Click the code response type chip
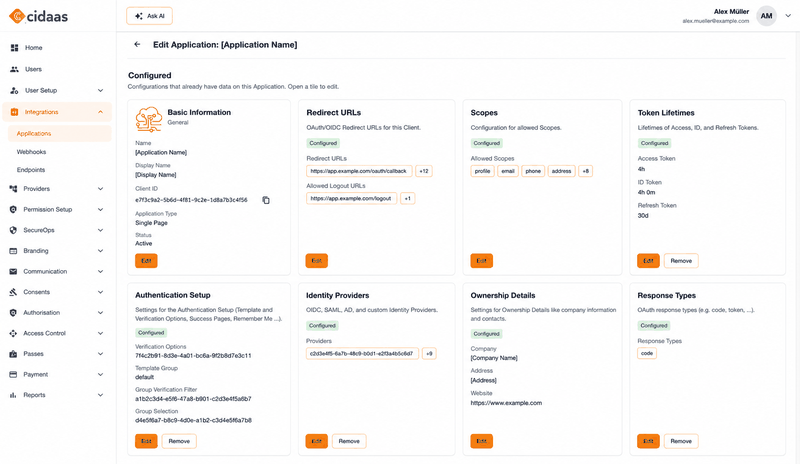Screen dimensions: 800x464 pyautogui.click(x=646, y=353)
